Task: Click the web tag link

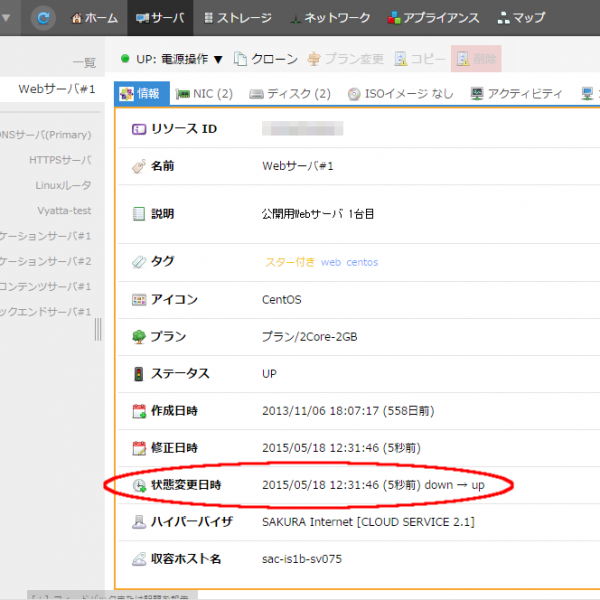Action: click(330, 262)
